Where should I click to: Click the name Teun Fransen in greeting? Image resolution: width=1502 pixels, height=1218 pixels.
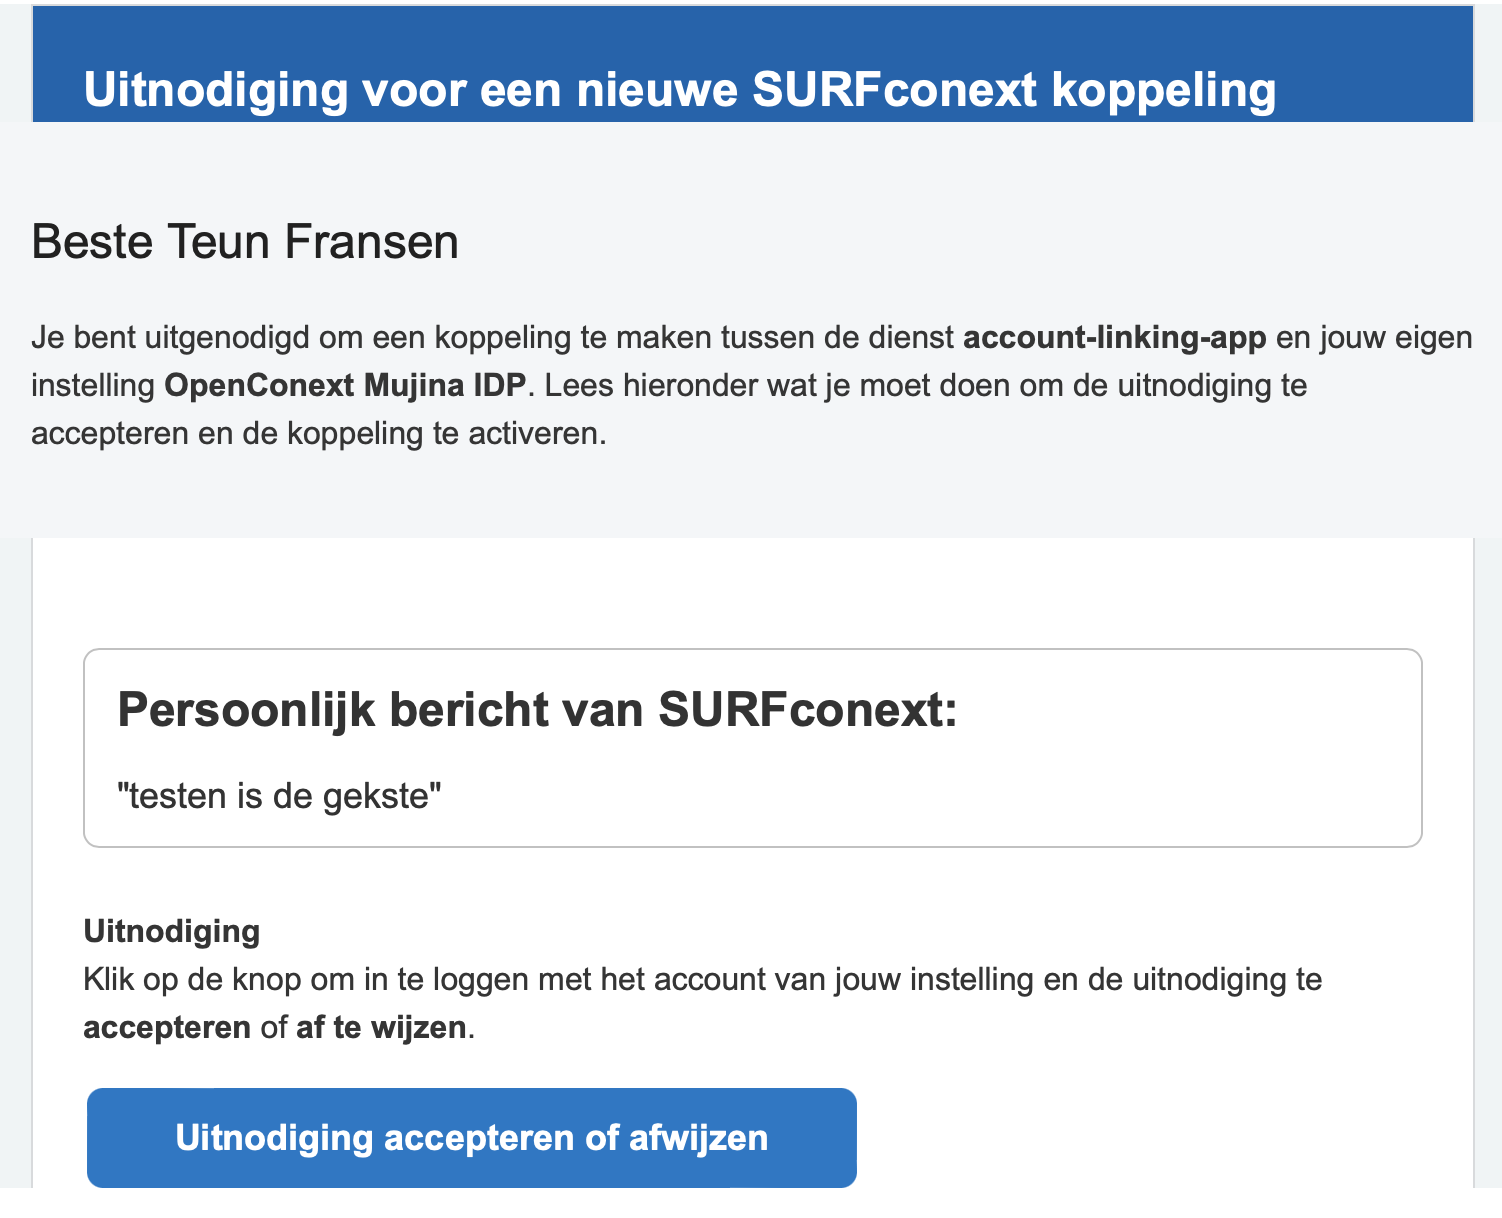click(313, 243)
